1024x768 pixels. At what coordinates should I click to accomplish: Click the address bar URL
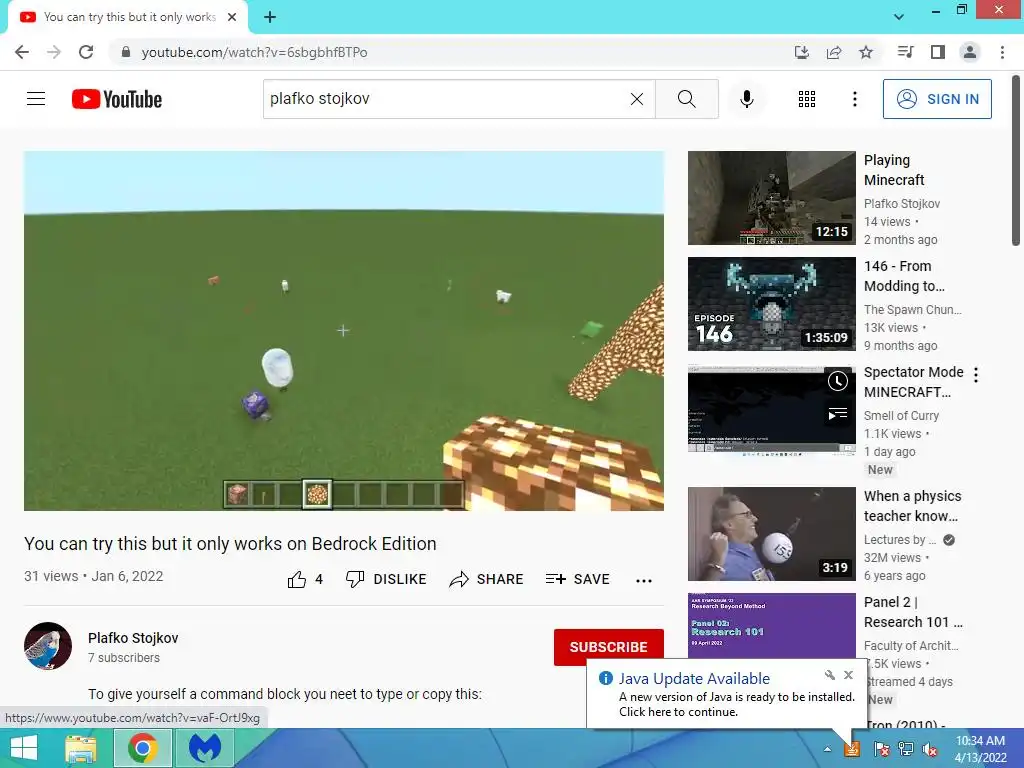[255, 52]
